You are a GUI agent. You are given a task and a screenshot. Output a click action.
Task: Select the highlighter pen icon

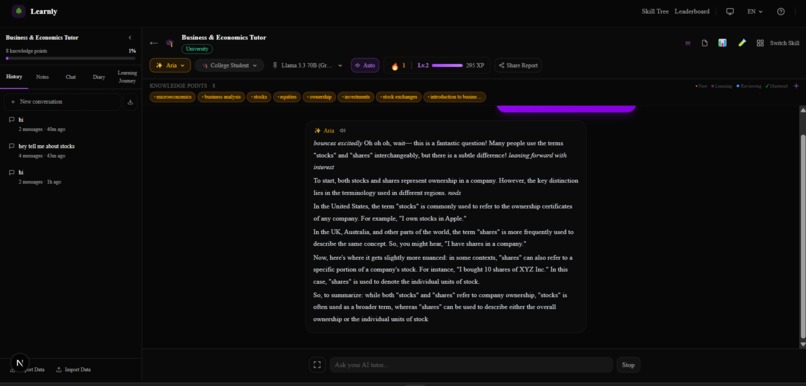pyautogui.click(x=742, y=43)
